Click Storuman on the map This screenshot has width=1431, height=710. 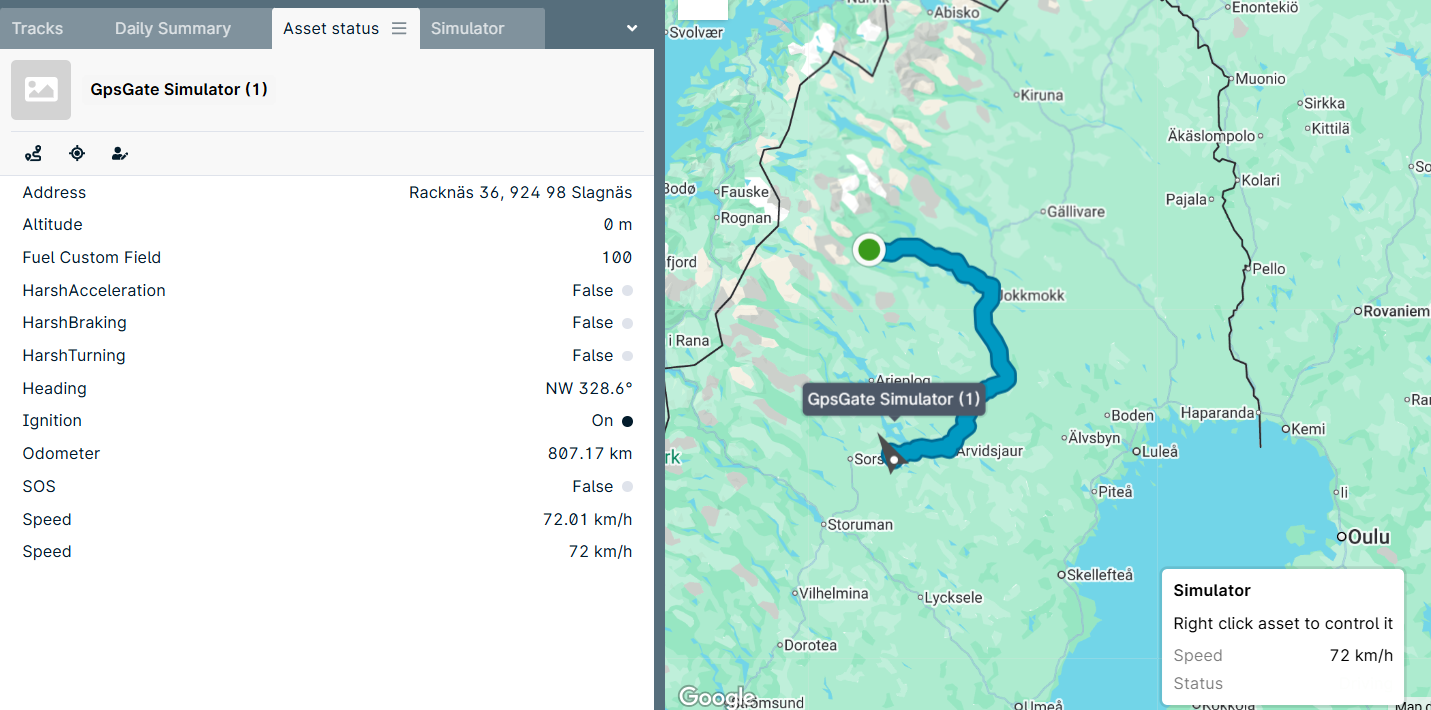point(860,524)
